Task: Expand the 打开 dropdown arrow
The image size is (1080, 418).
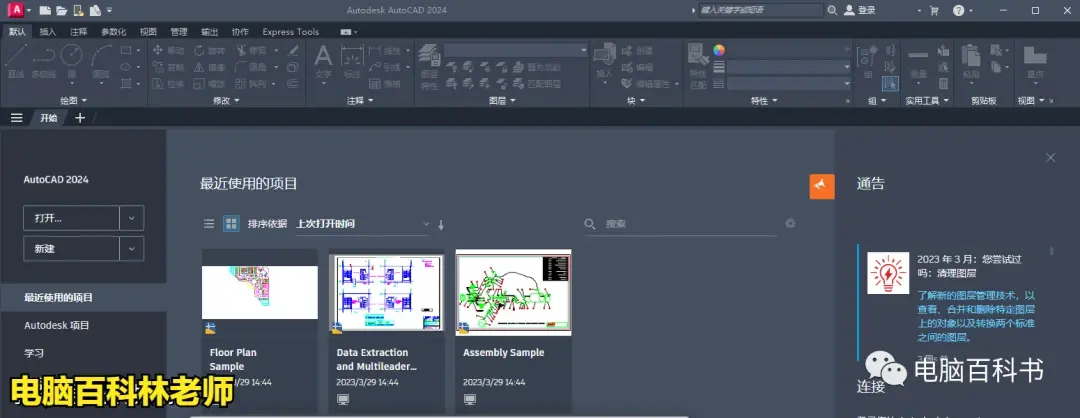Action: pos(132,218)
